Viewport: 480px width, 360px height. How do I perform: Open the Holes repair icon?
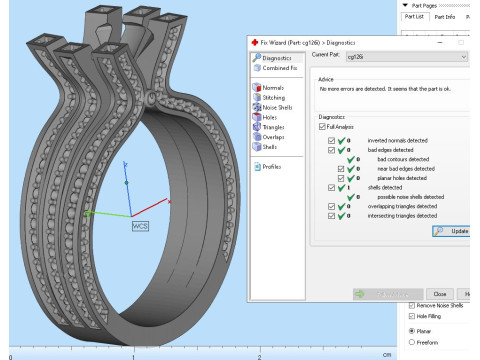pyautogui.click(x=257, y=117)
